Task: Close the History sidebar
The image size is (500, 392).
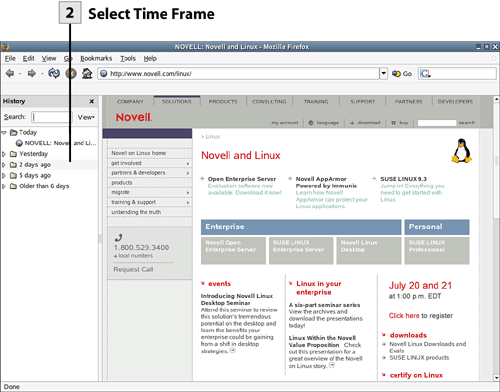Action: pos(92,101)
